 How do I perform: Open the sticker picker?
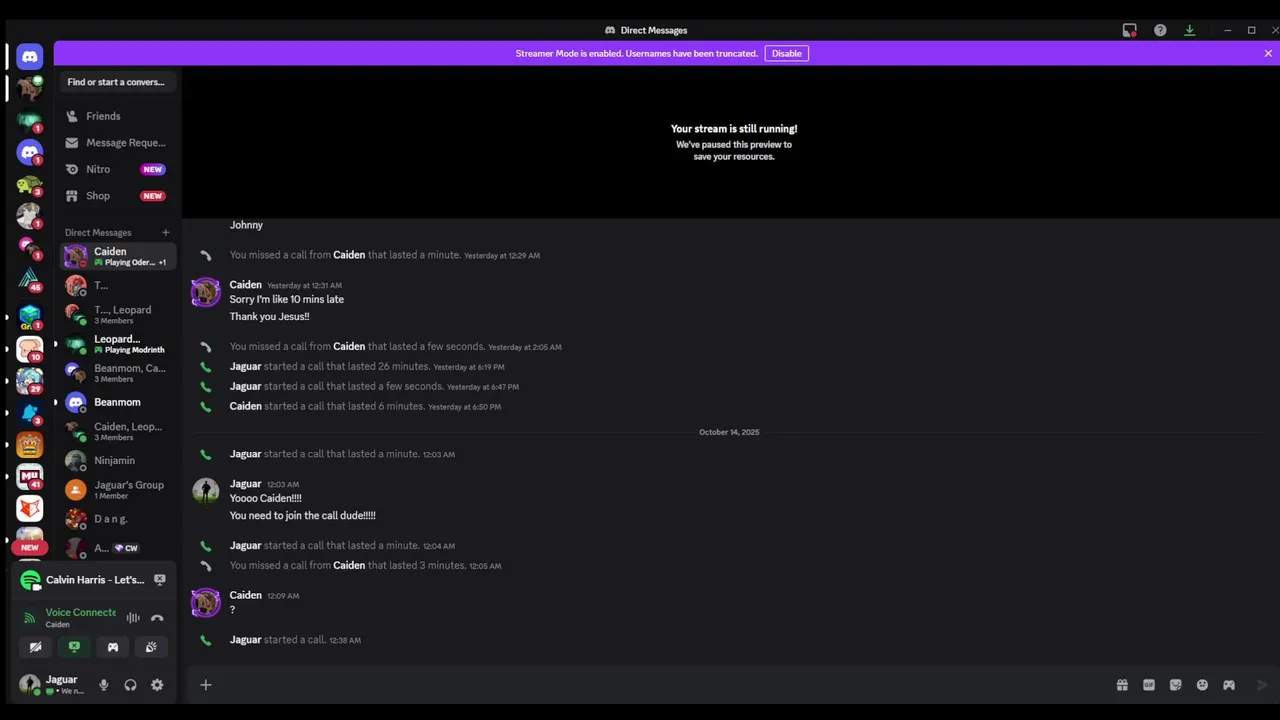1176,685
